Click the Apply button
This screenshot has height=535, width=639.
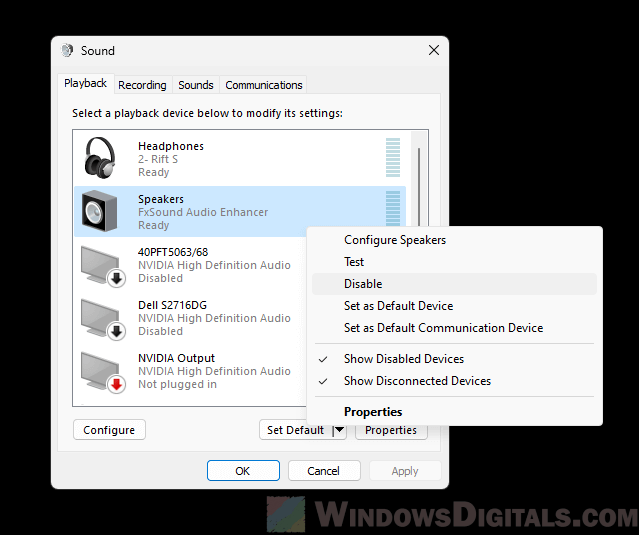tap(405, 471)
